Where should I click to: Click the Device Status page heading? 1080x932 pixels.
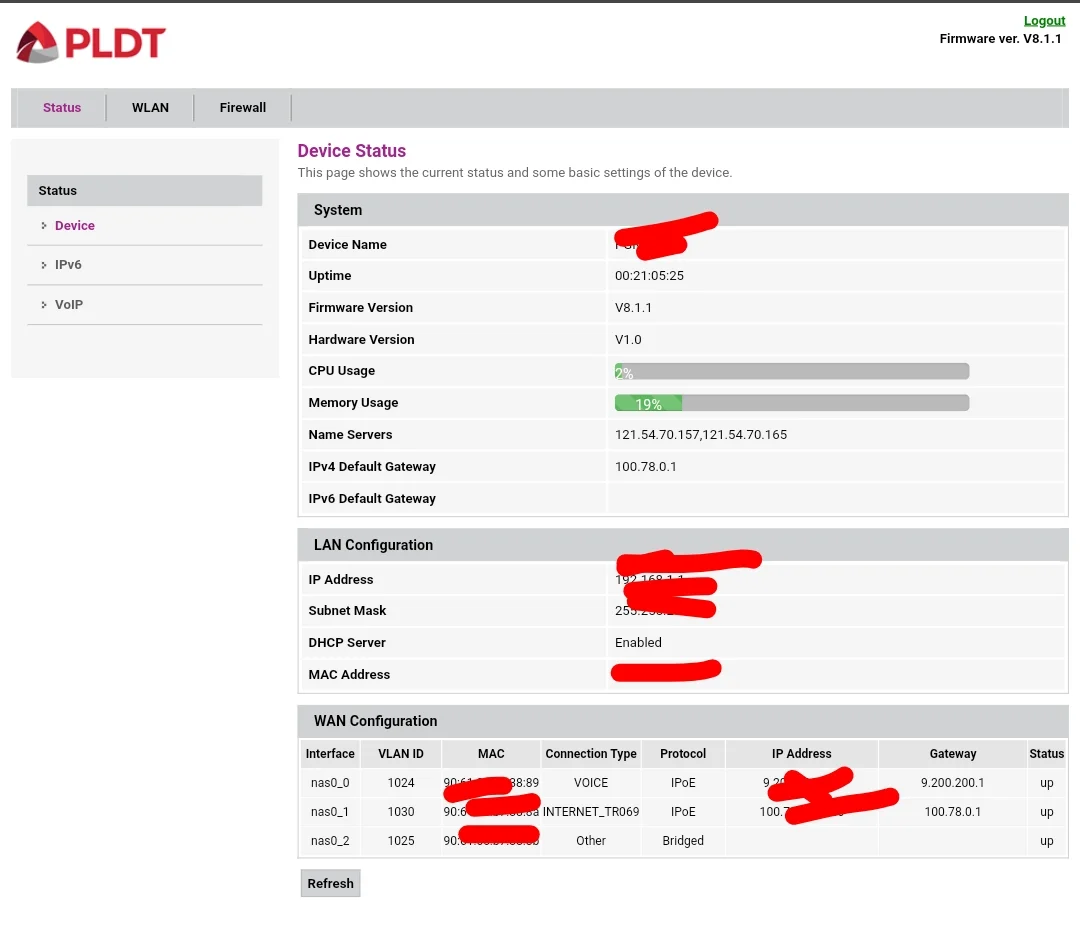(351, 151)
